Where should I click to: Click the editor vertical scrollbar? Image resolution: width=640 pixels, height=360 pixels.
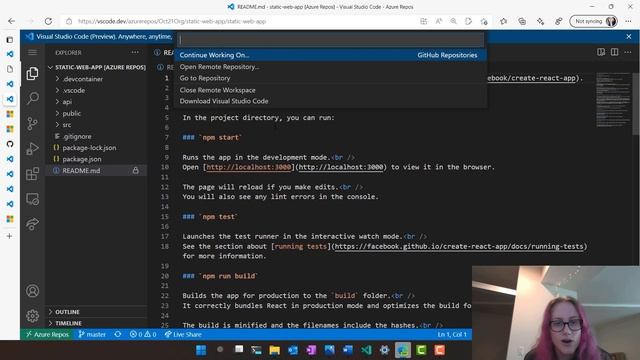(x=636, y=104)
